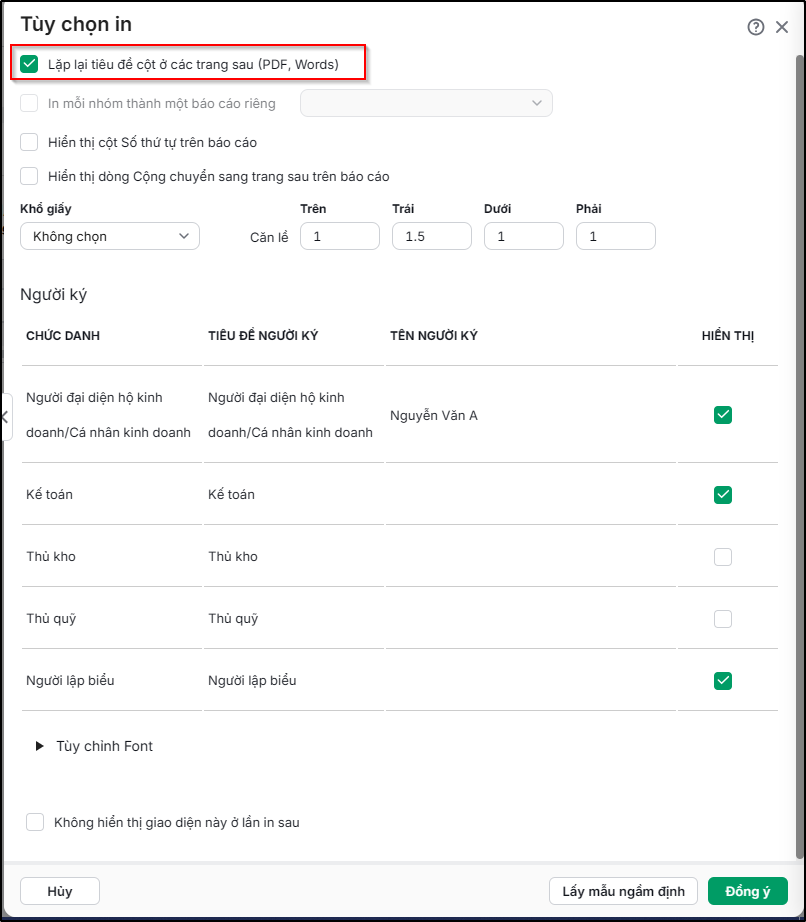Screen dimensions: 806x922
Task: Click the Hủy button
Action: coord(60,891)
